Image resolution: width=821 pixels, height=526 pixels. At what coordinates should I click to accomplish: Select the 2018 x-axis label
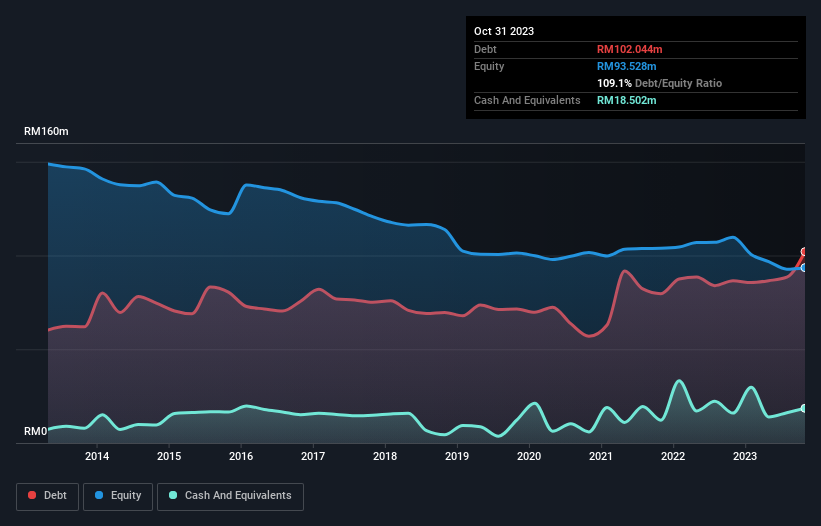pos(385,456)
